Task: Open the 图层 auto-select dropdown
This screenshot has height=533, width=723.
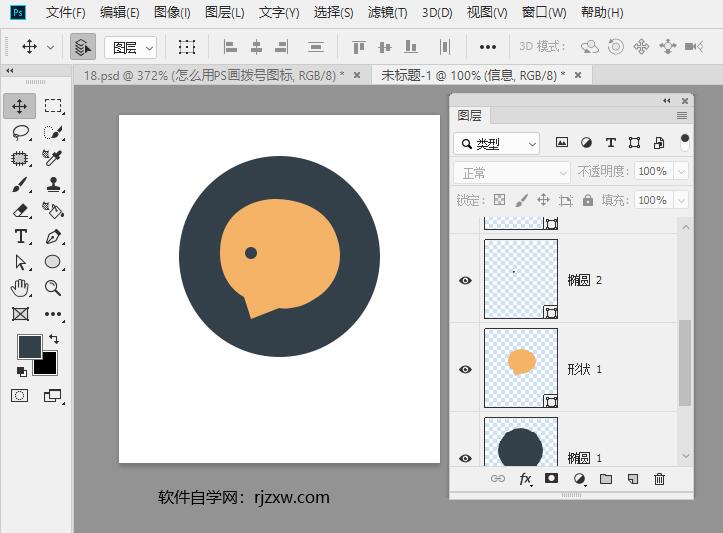Action: 133,47
